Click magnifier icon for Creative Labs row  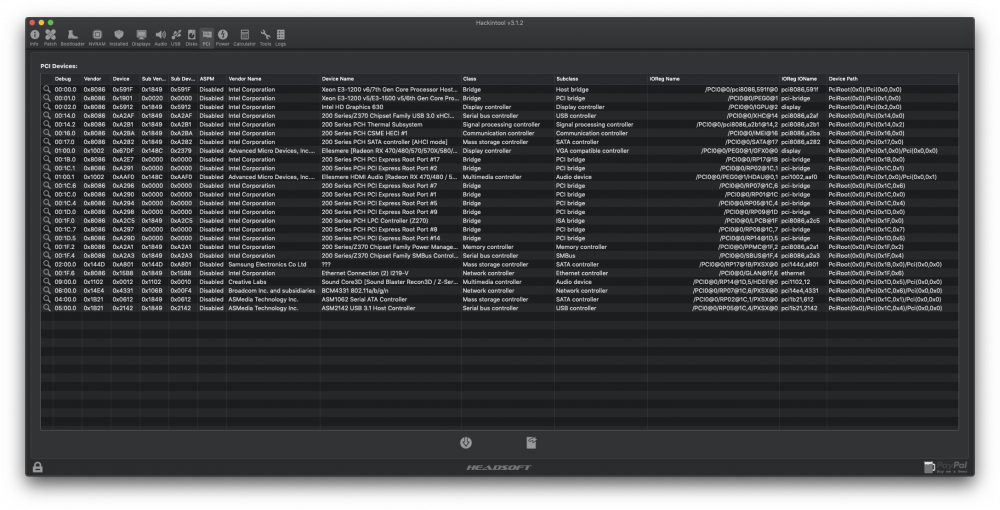[x=47, y=282]
